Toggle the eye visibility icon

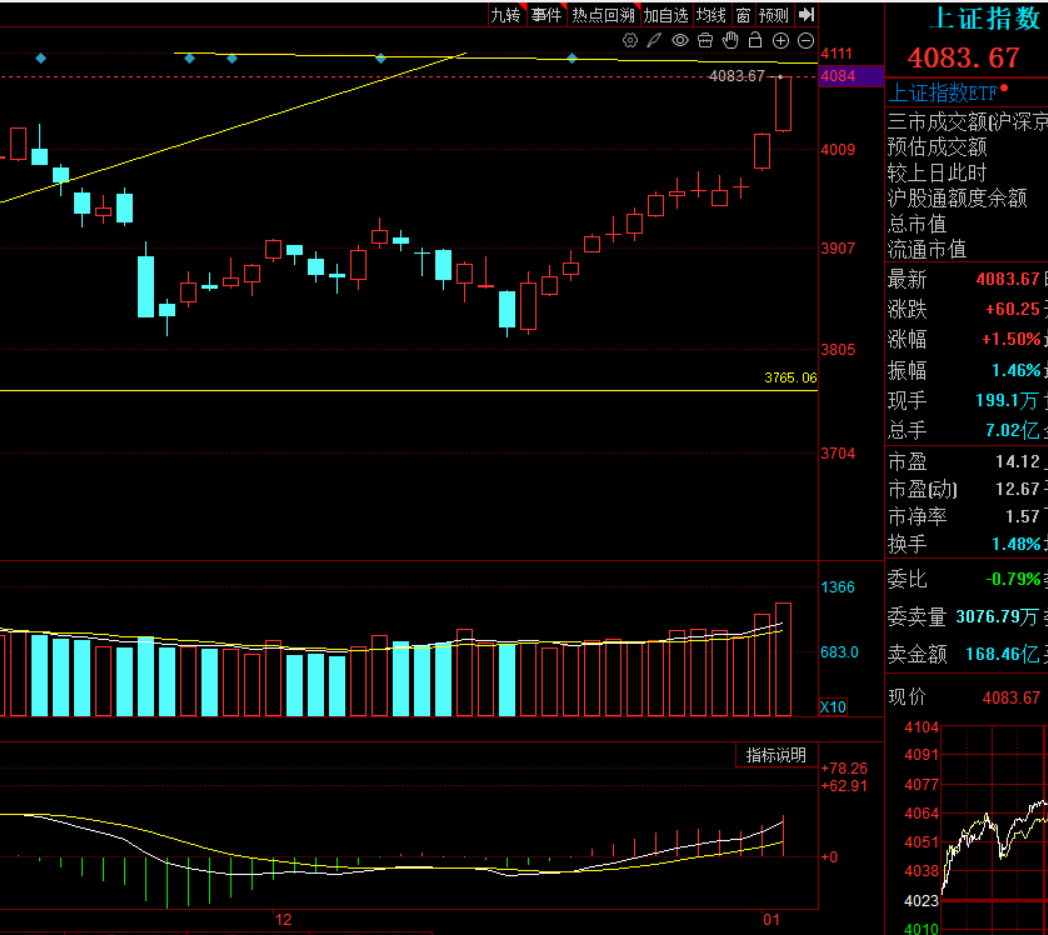(680, 40)
